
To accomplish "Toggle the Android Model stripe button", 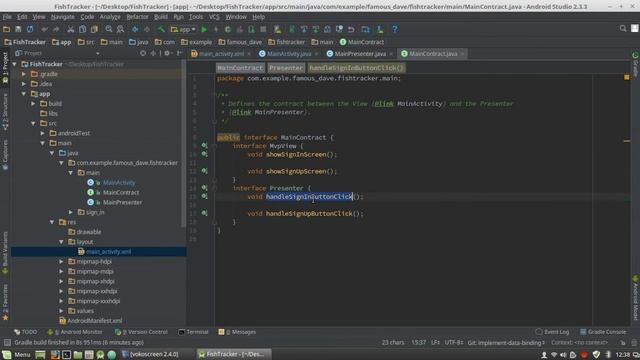I will click(636, 298).
